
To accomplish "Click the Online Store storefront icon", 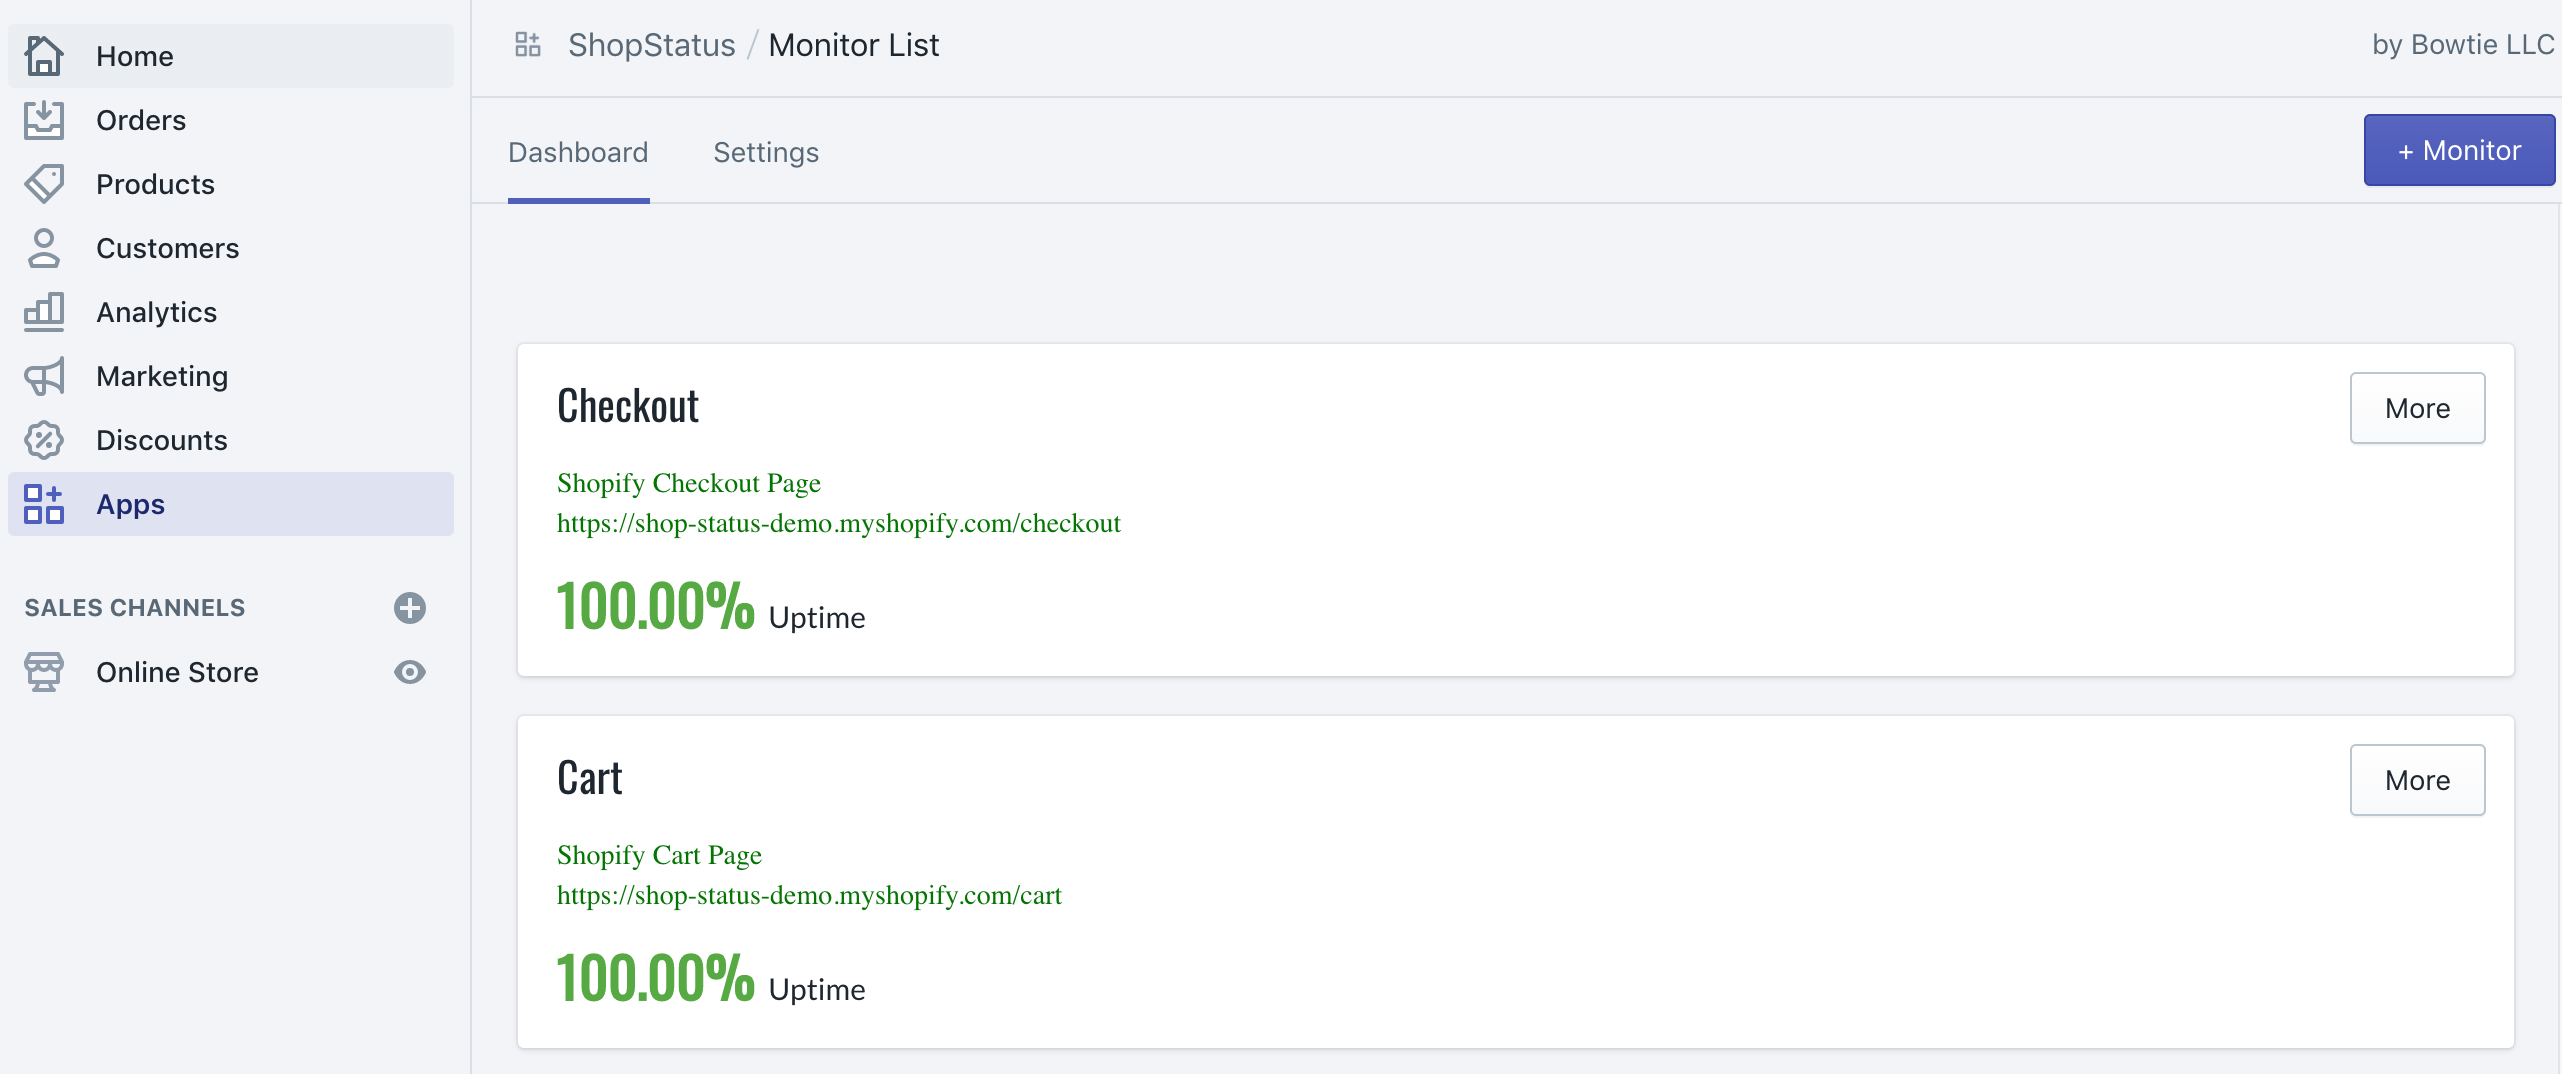I will tap(44, 672).
